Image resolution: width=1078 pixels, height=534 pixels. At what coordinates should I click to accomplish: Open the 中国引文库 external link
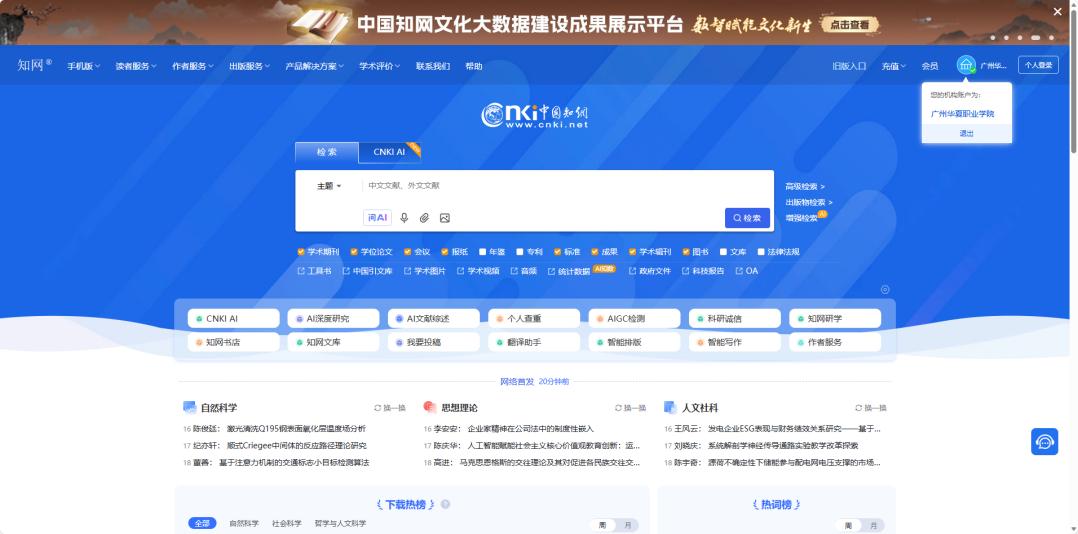[x=367, y=271]
